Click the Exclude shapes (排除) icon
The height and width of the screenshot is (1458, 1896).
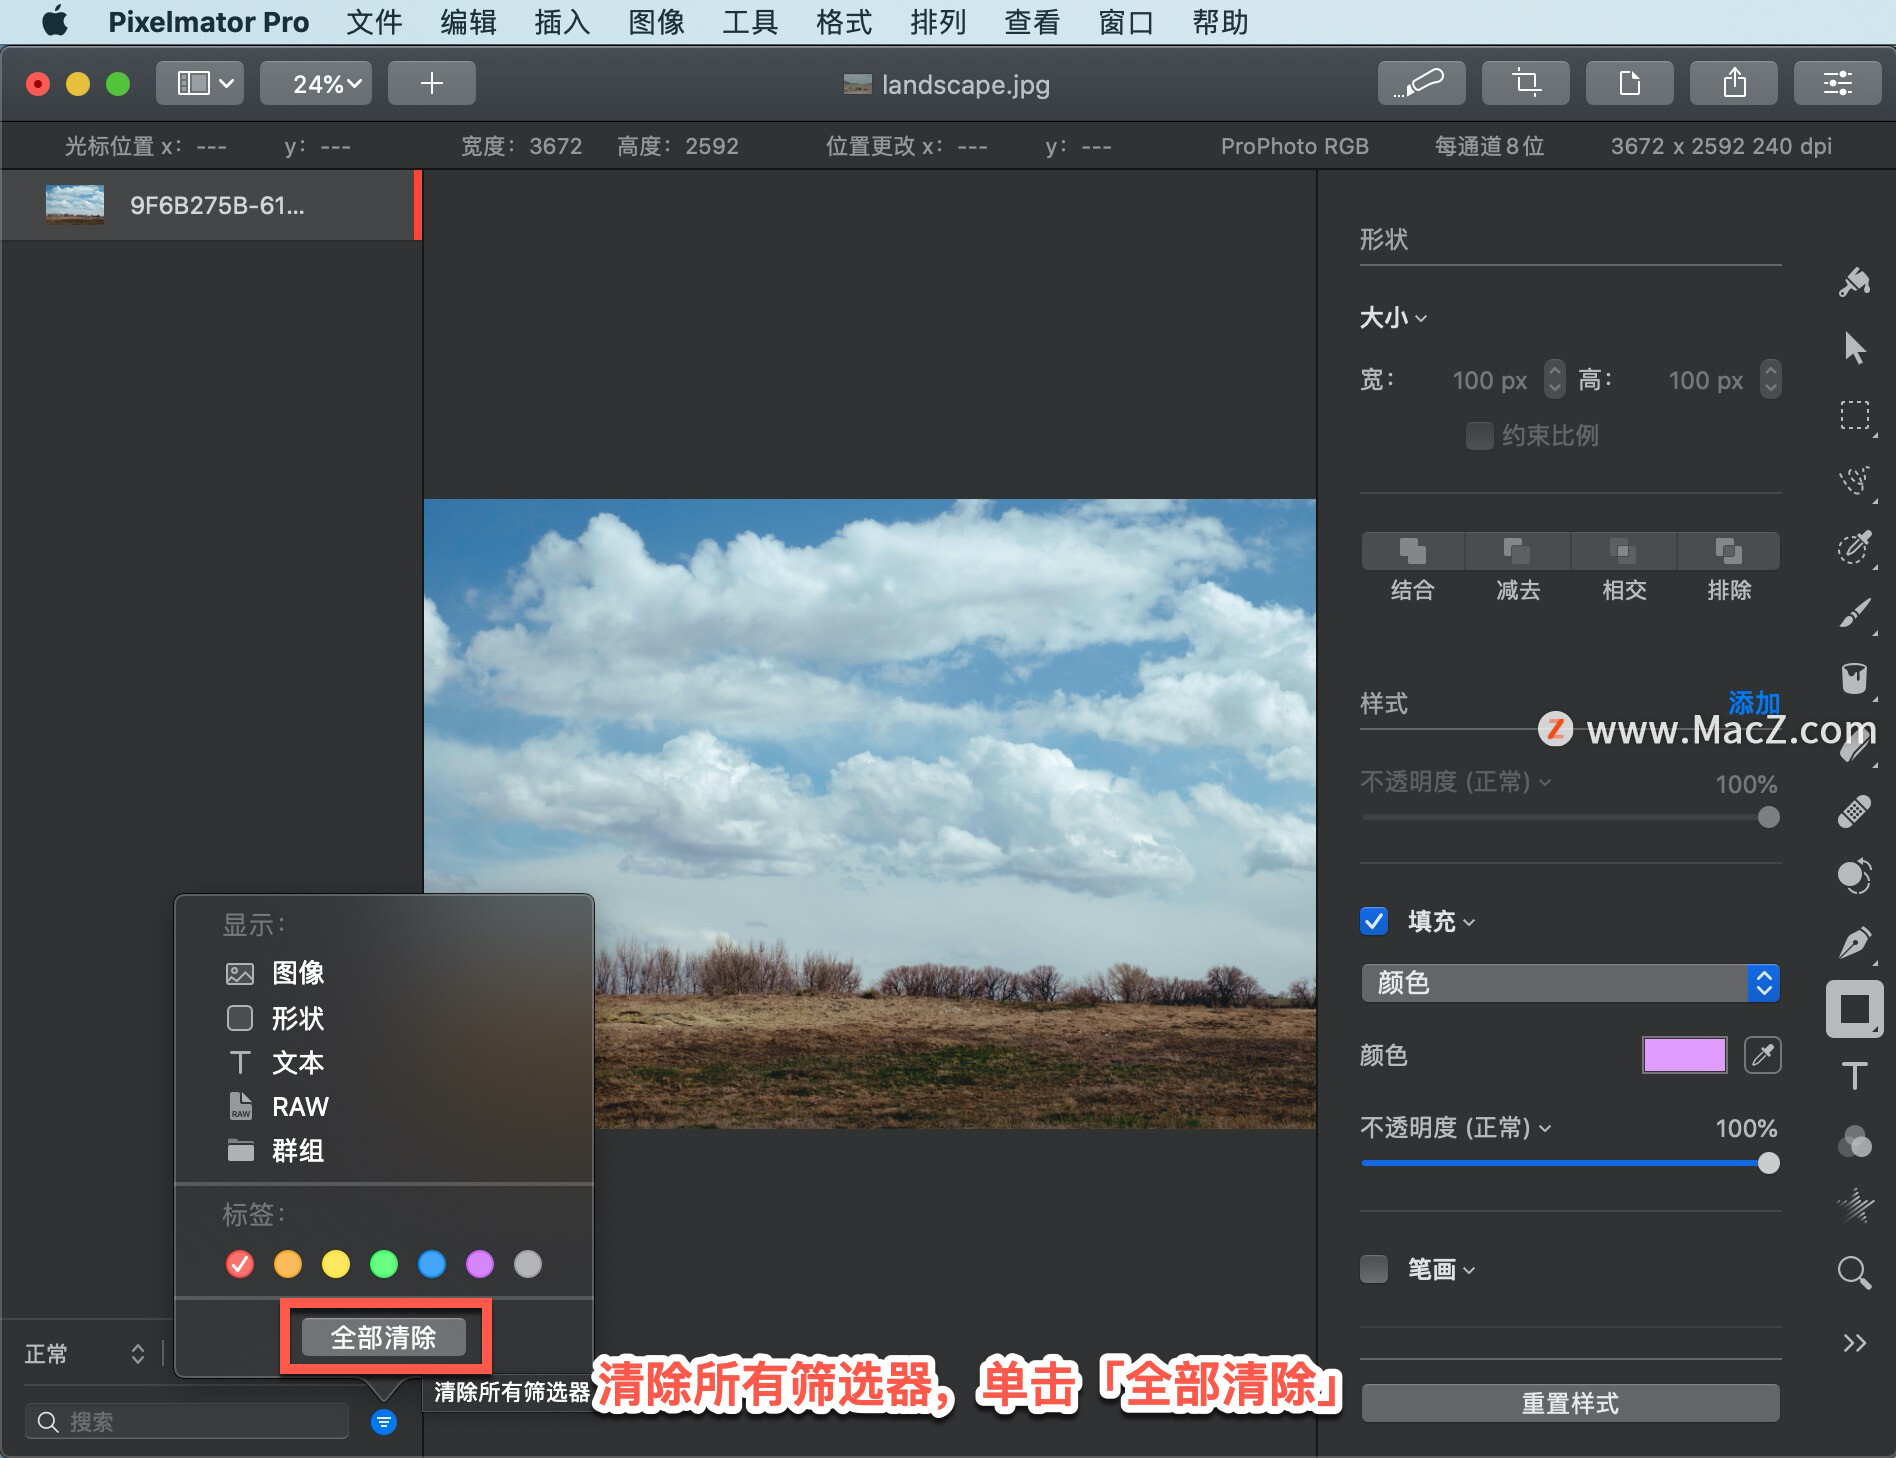coord(1728,551)
